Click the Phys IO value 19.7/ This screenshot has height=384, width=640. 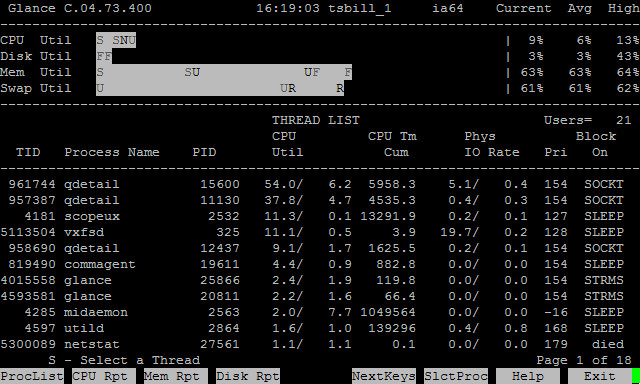pyautogui.click(x=460, y=232)
